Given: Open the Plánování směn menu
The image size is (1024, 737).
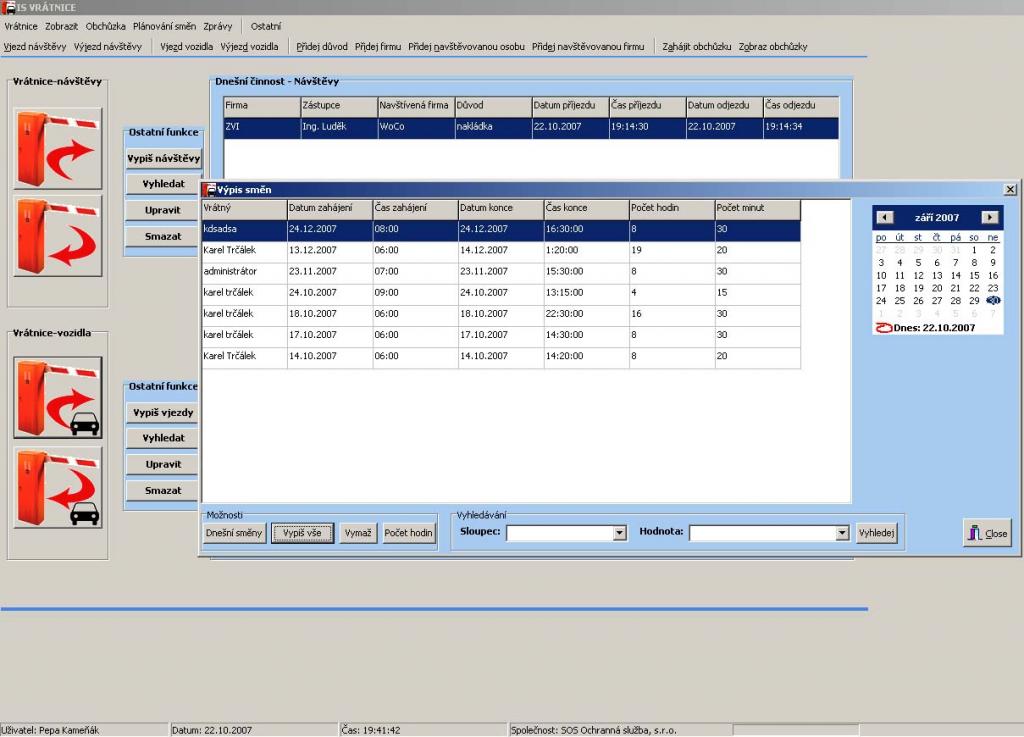Looking at the screenshot, I should (164, 26).
